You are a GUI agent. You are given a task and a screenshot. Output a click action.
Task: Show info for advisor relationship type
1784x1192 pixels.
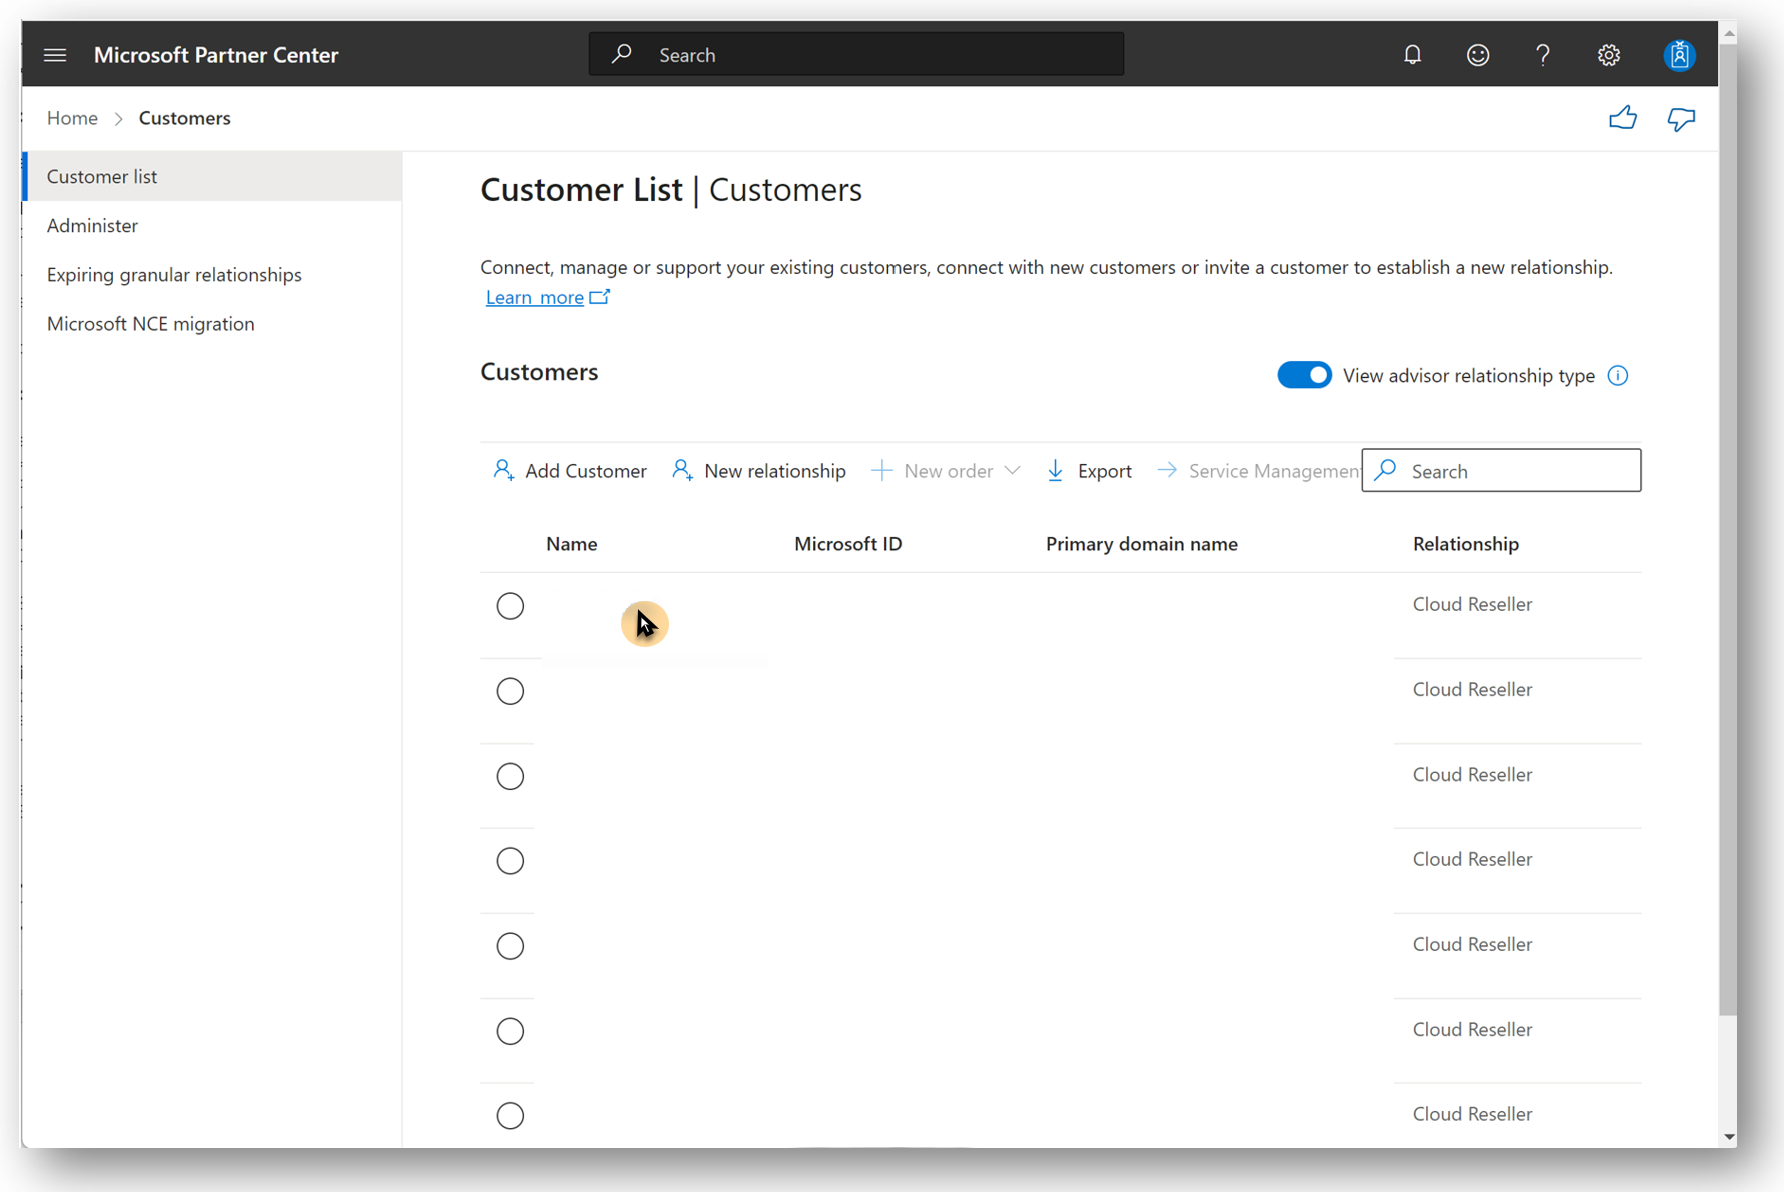[x=1617, y=375]
